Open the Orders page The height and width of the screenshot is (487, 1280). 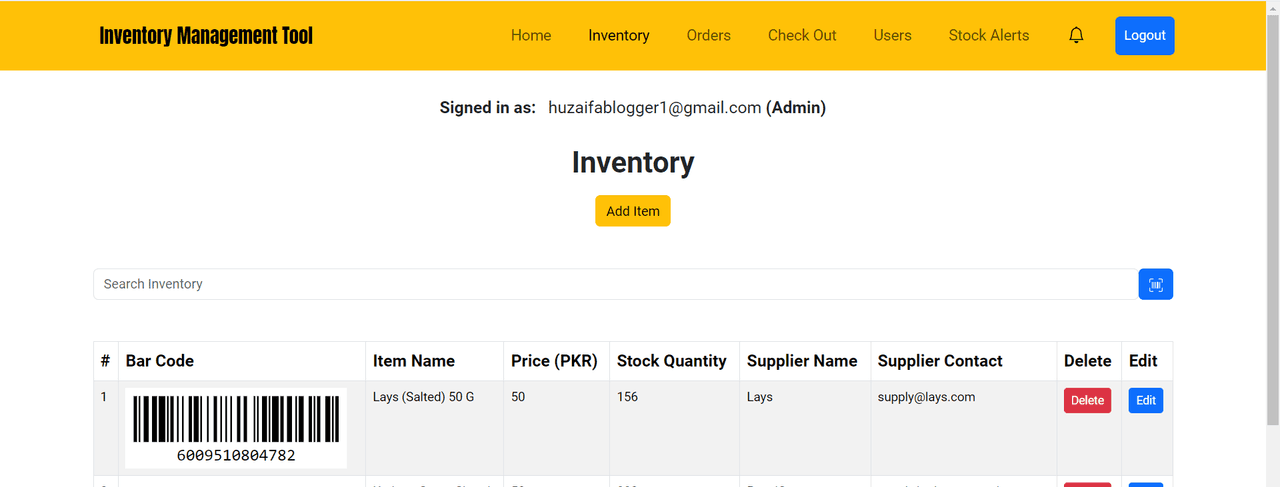coord(708,36)
